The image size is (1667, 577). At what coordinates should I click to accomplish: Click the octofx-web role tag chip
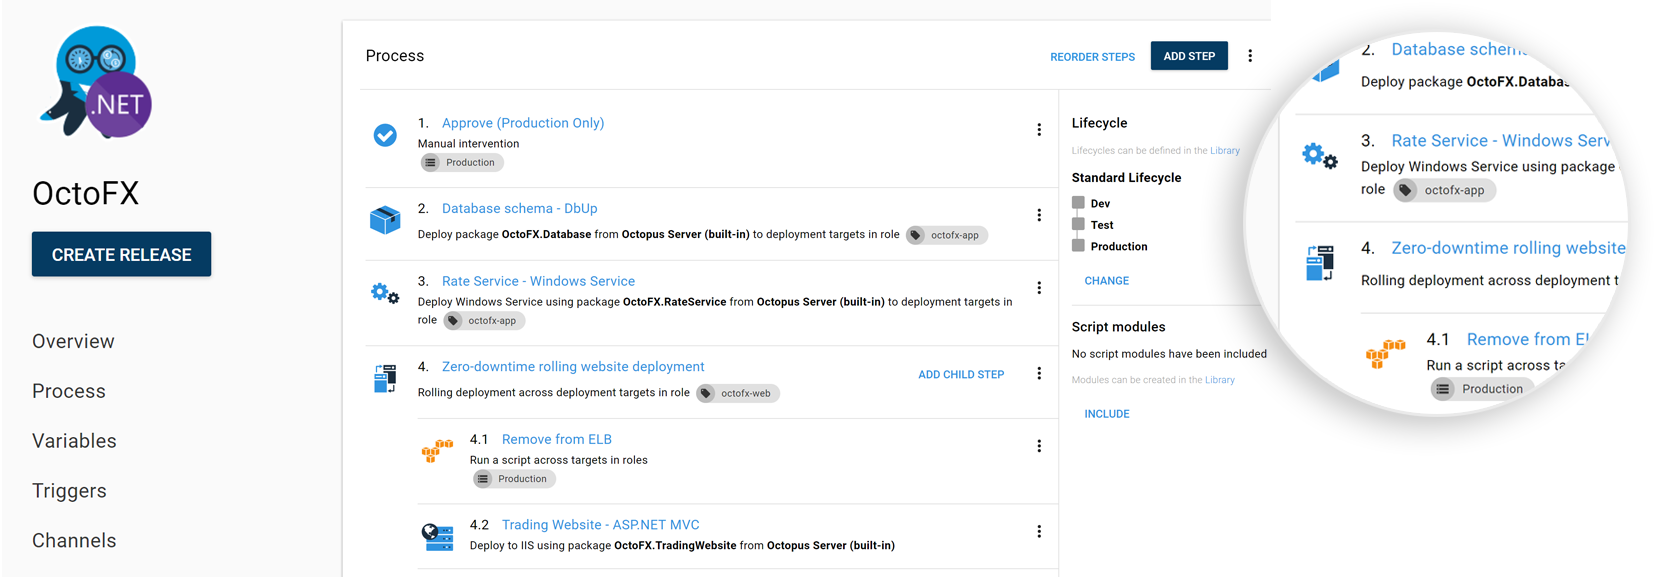737,394
